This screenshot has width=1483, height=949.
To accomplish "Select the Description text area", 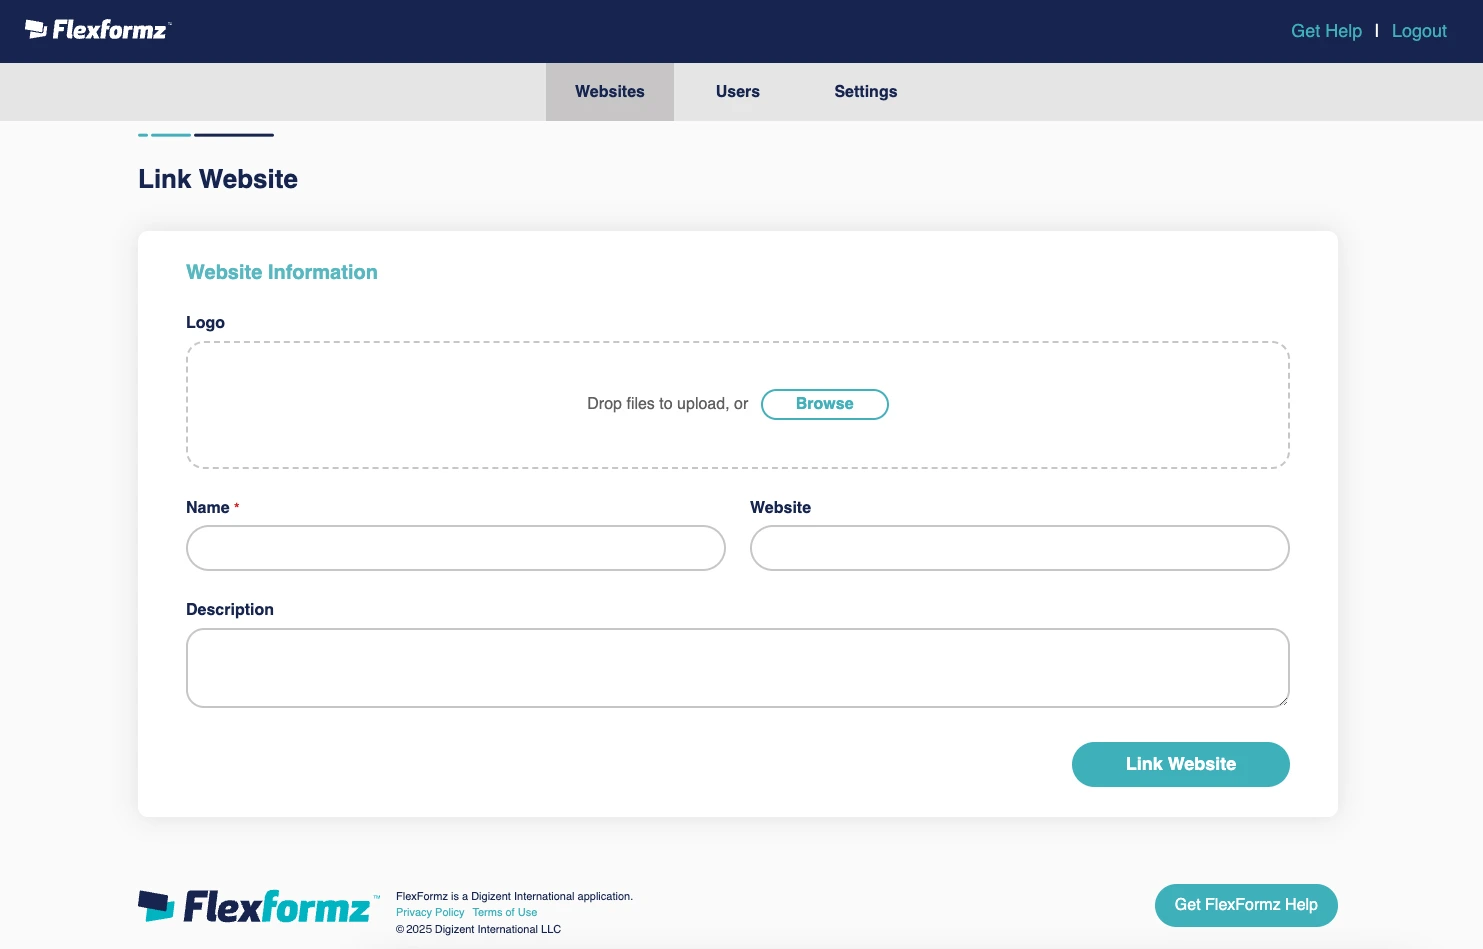I will pos(737,667).
